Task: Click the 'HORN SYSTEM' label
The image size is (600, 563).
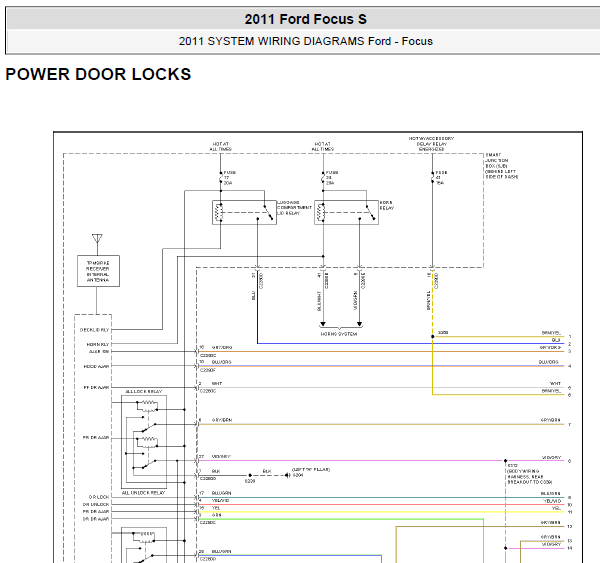Action: (339, 334)
